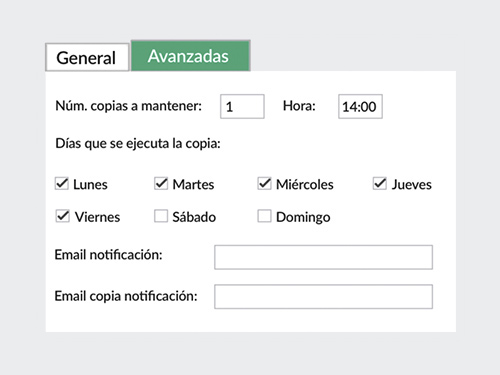500x375 pixels.
Task: Click the 'Días que se ejecuta la copia:' label
Action: tap(138, 144)
